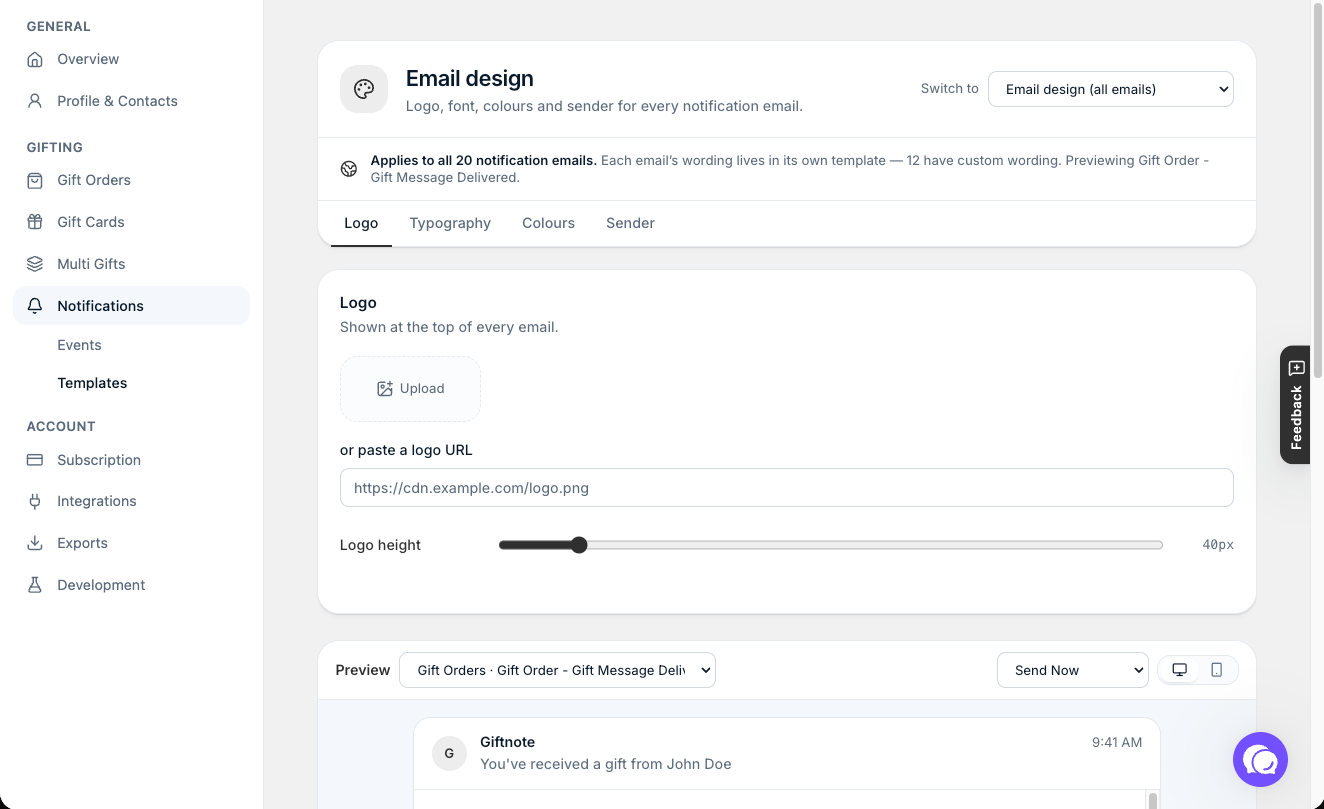
Task: Click the Multi Gifts layers icon
Action: (35, 264)
